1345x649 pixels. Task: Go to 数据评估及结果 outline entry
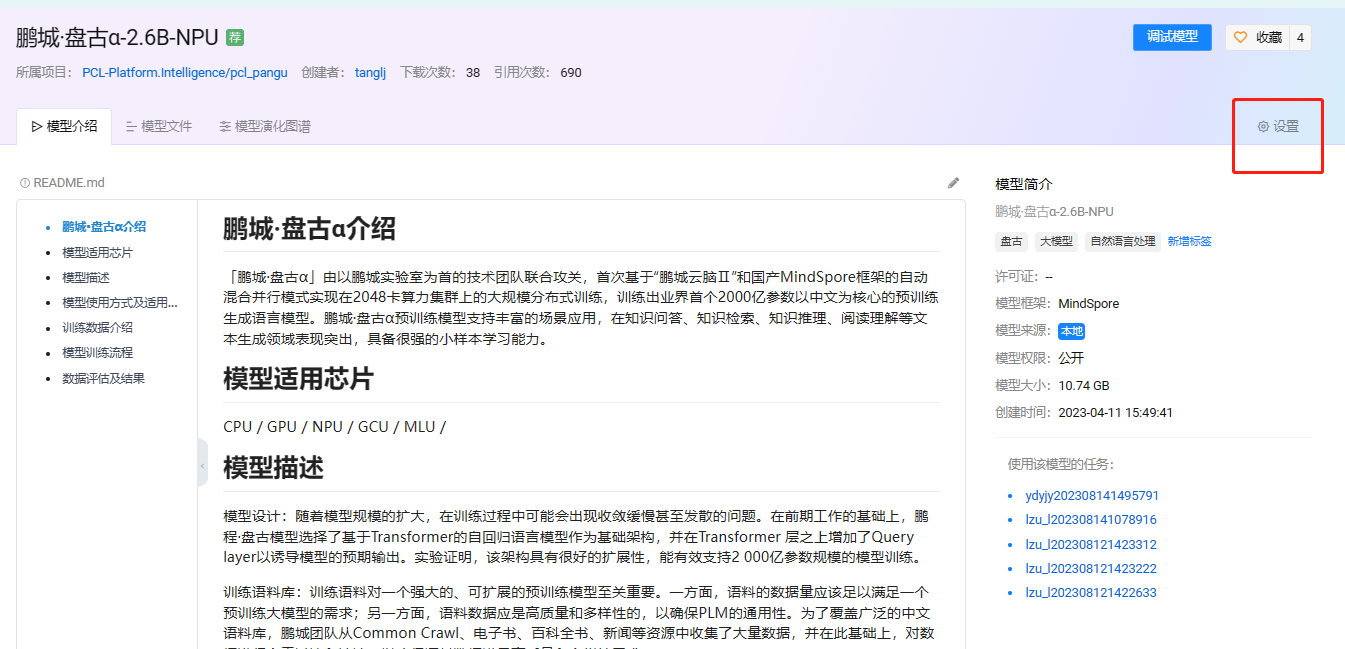tap(103, 378)
